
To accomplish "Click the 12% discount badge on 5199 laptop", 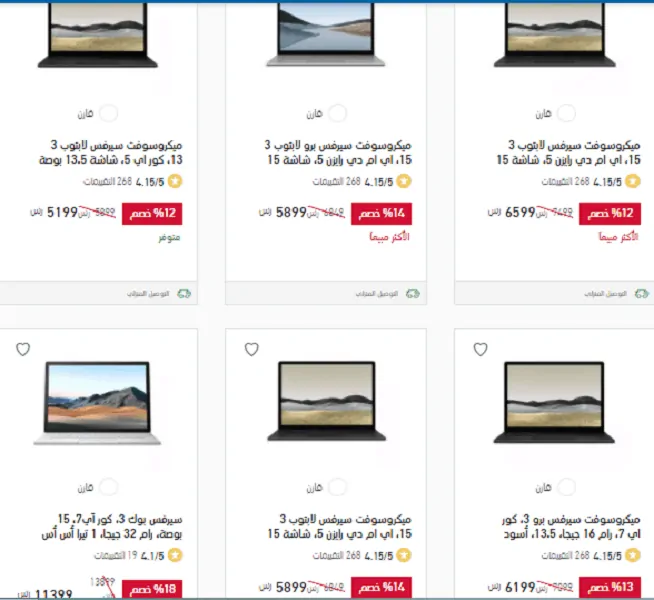I will coord(152,213).
